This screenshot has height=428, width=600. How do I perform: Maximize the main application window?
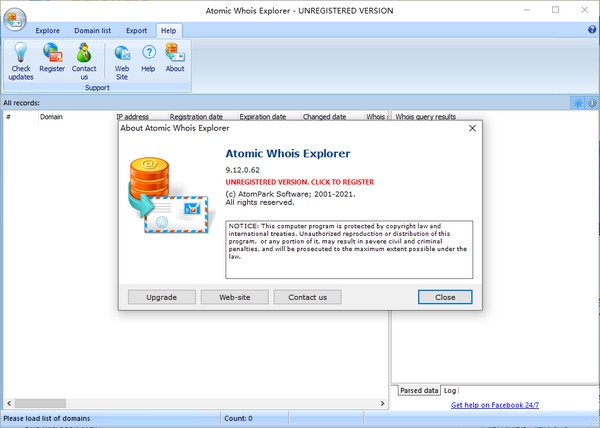click(556, 10)
